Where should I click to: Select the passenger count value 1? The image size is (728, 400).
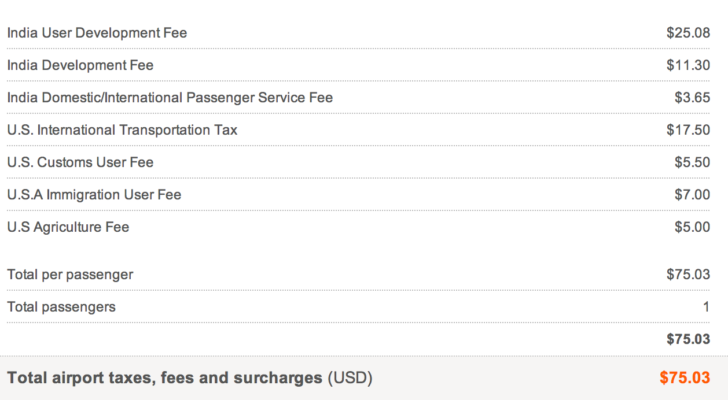(x=706, y=307)
